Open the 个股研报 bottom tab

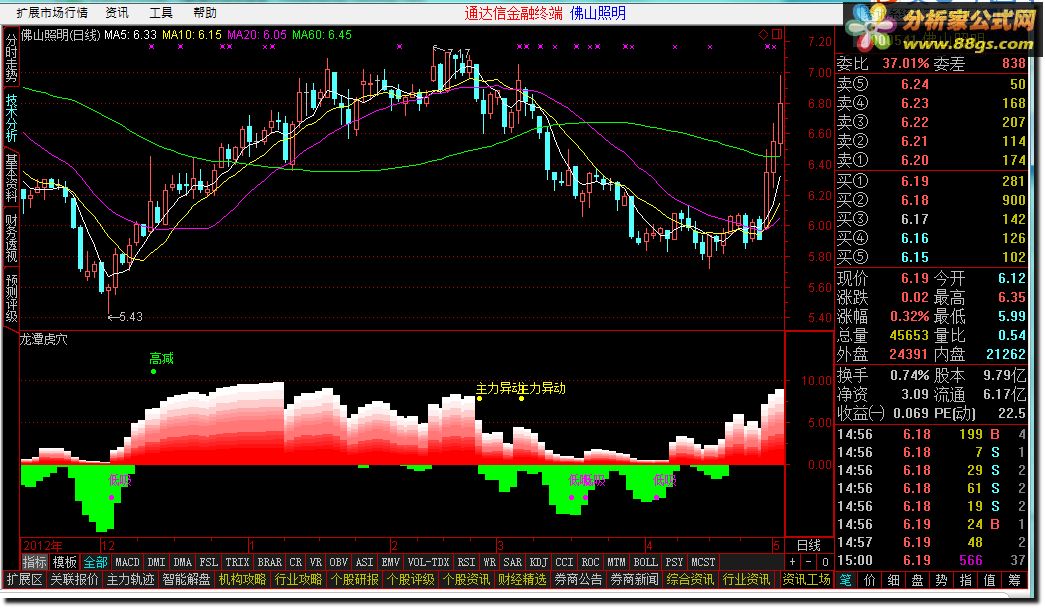coord(355,579)
